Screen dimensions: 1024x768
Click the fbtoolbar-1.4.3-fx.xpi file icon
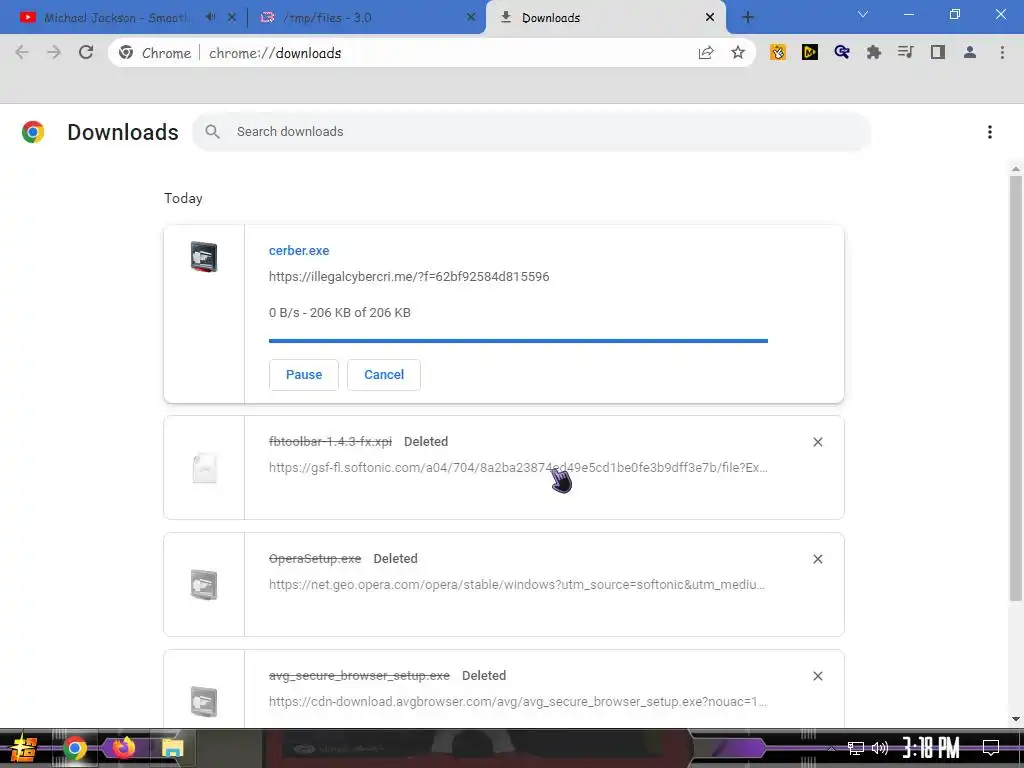point(204,468)
